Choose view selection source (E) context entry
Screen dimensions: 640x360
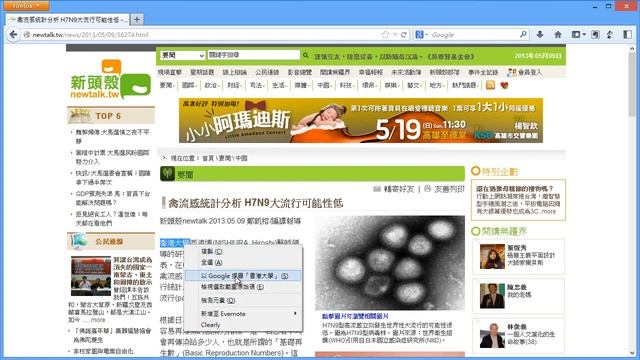(243, 287)
